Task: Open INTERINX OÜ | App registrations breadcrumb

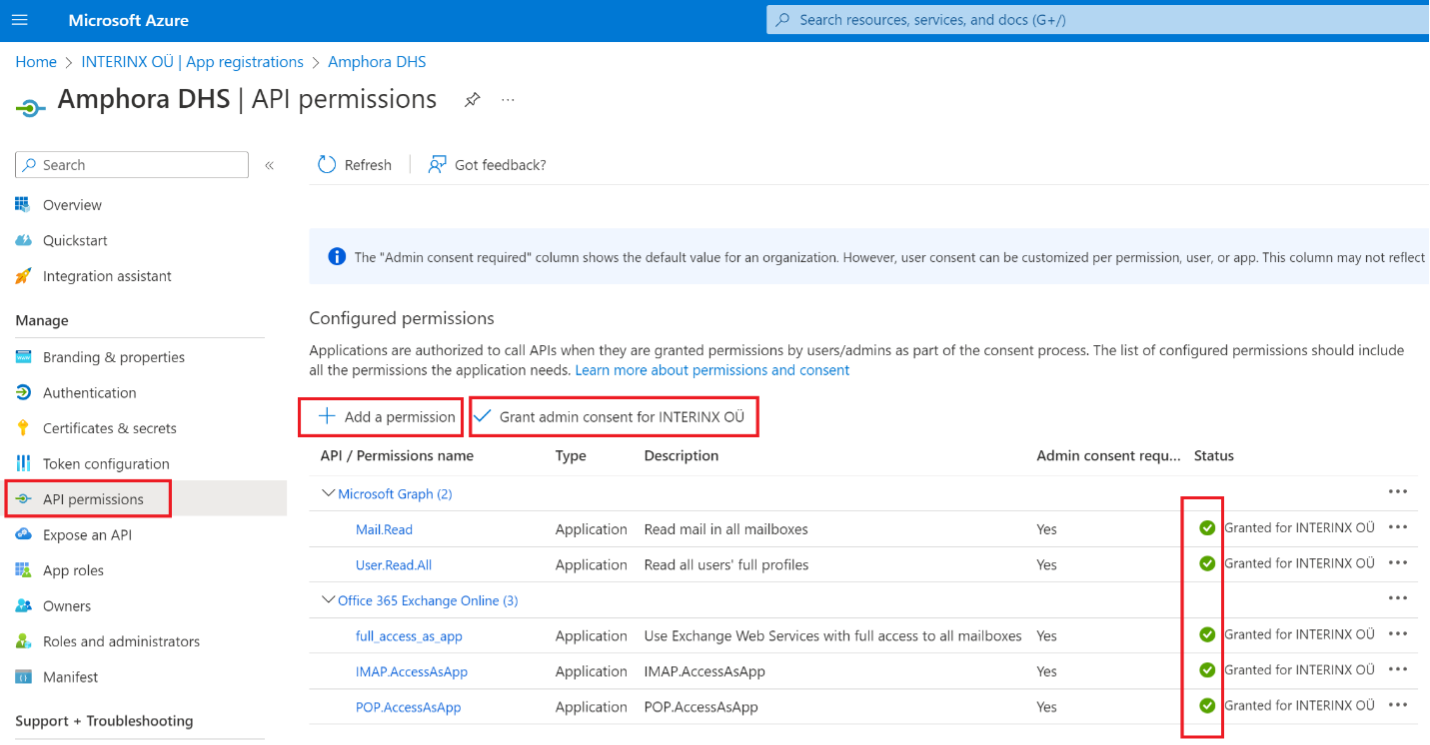Action: tap(192, 62)
